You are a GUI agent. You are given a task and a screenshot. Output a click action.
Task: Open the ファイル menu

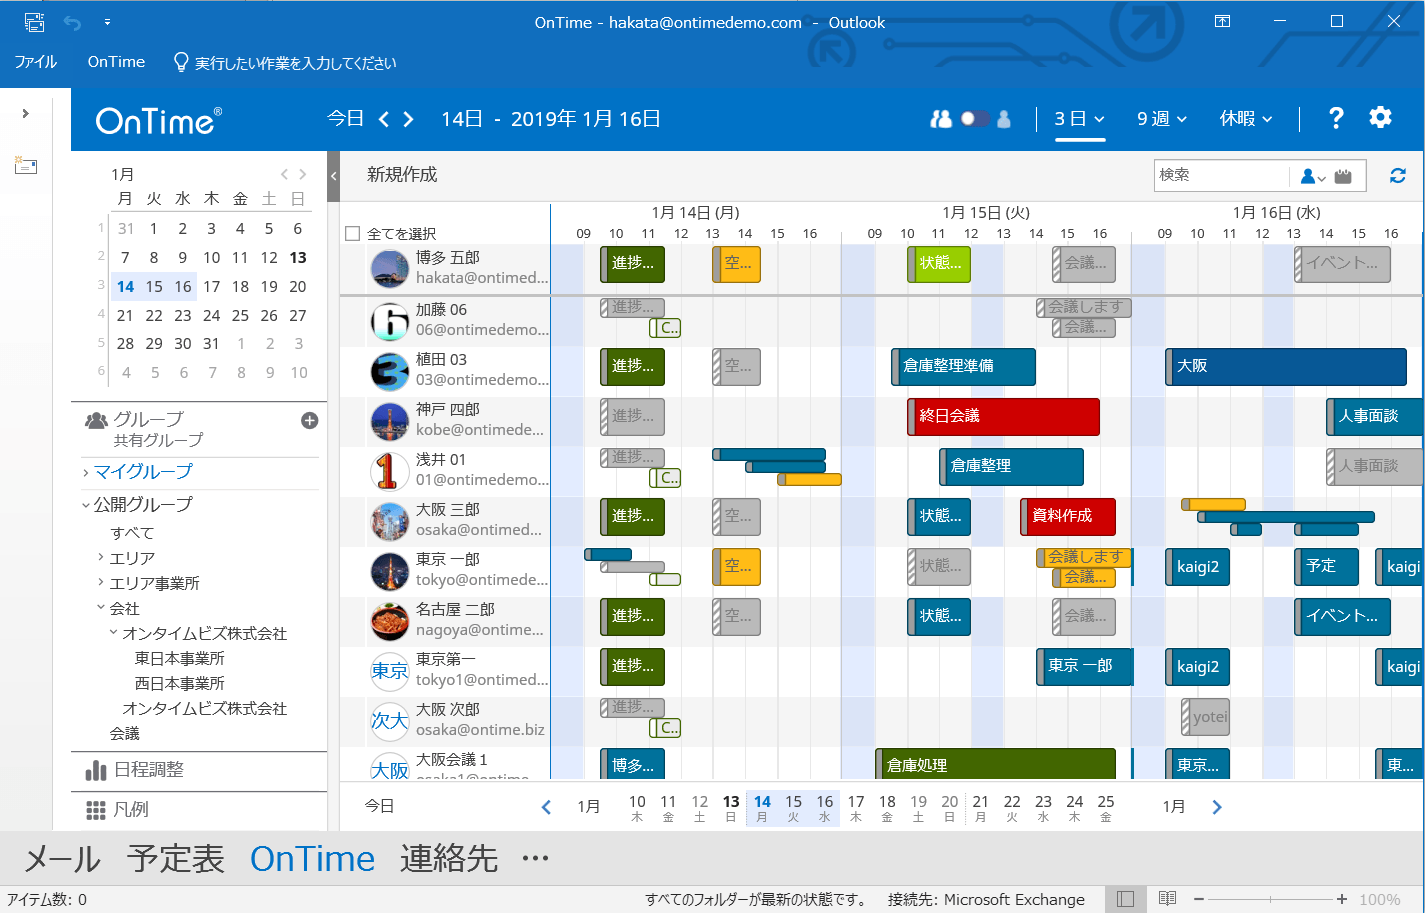pos(36,62)
